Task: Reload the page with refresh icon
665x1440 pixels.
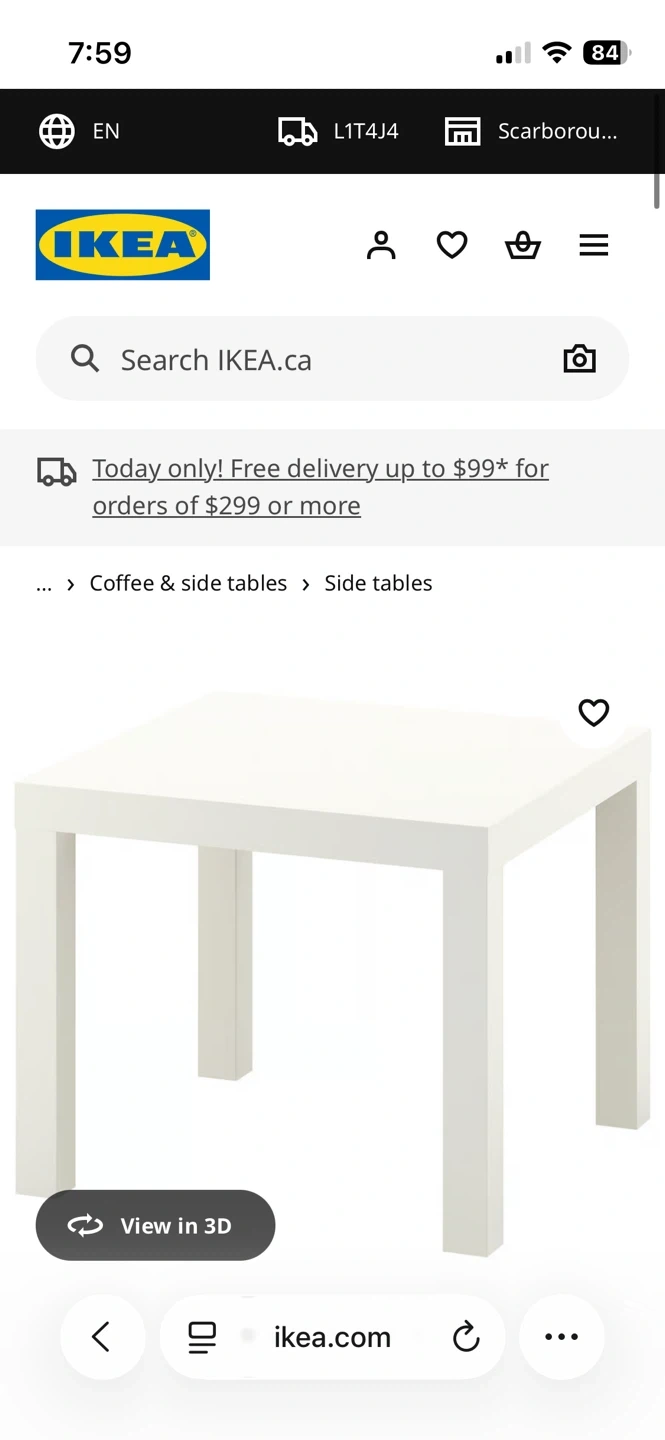Action: tap(466, 1337)
